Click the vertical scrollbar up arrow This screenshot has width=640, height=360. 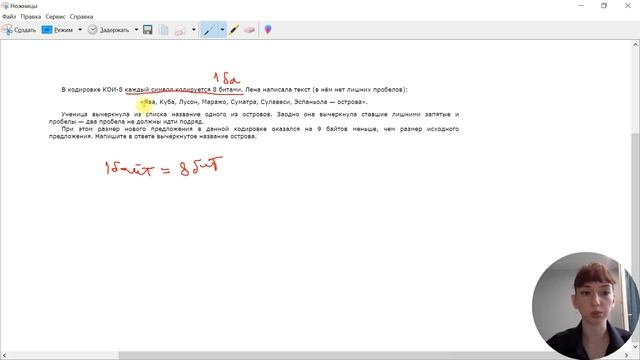636,44
